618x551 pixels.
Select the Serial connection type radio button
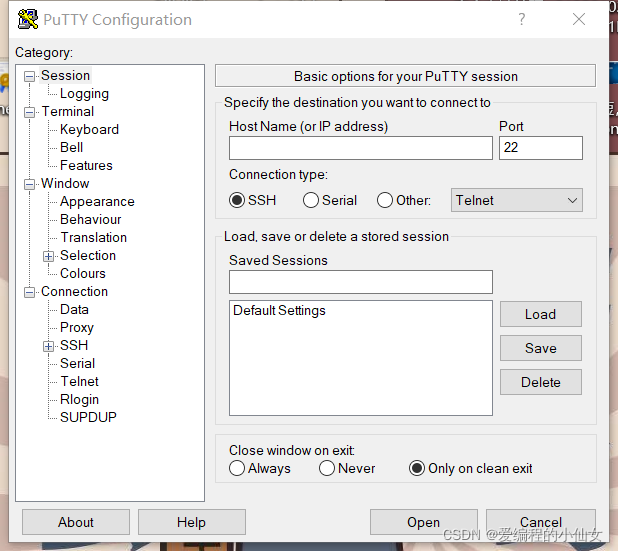pyautogui.click(x=311, y=200)
